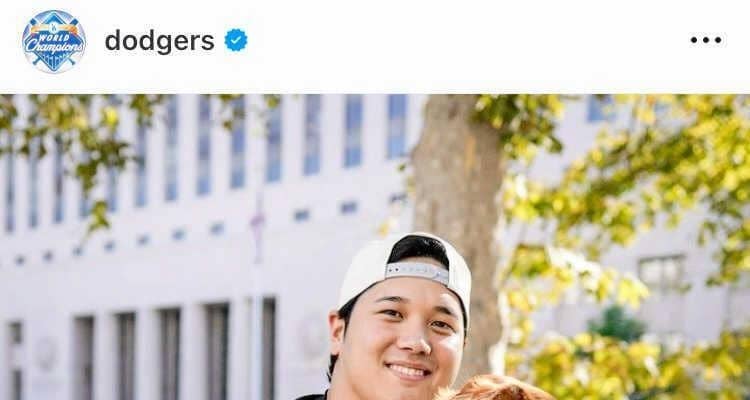
Task: Open the dodgers username profile link
Action: pyautogui.click(x=159, y=41)
